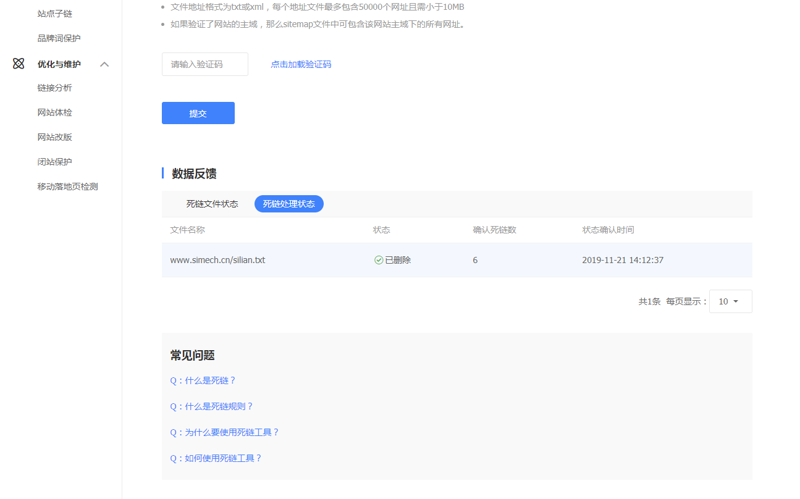Screen dimensions: 800x499
Task: Click timestamp 2019-11-21 14:12:37
Action: pyautogui.click(x=622, y=260)
